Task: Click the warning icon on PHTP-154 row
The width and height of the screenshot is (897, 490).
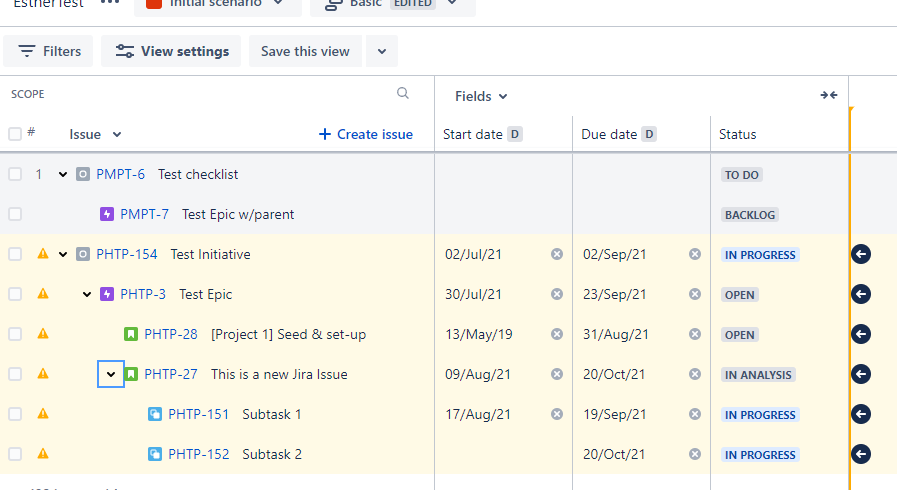Action: point(43,253)
